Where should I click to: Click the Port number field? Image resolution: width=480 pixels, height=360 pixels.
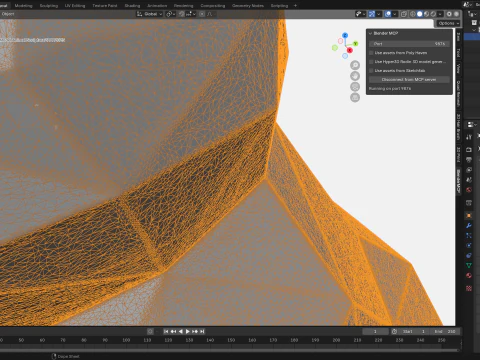pos(409,44)
